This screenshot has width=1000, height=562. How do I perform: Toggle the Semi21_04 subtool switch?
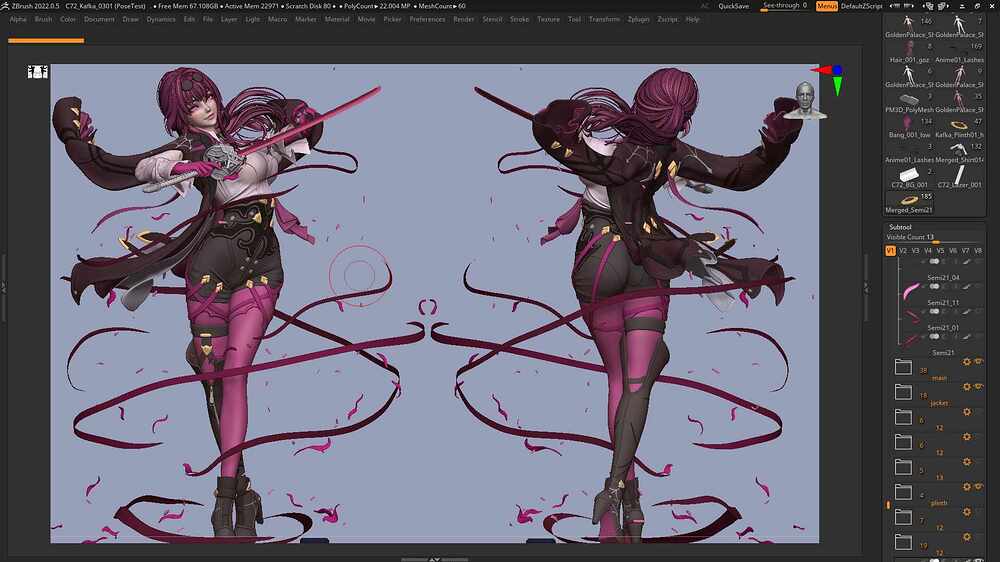[x=934, y=286]
